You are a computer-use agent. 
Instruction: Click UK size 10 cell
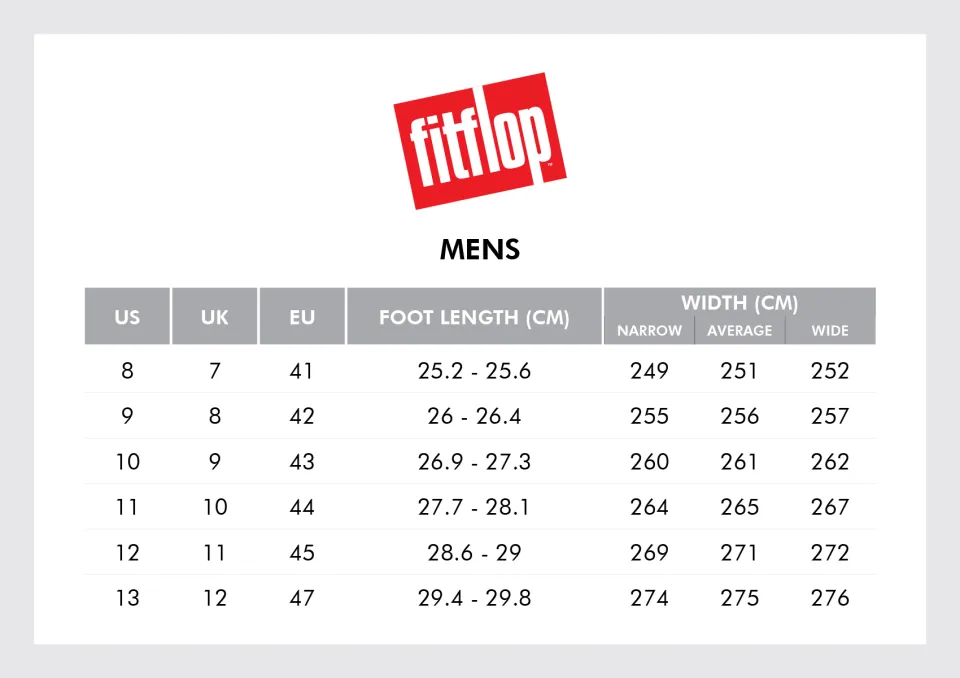click(x=214, y=507)
